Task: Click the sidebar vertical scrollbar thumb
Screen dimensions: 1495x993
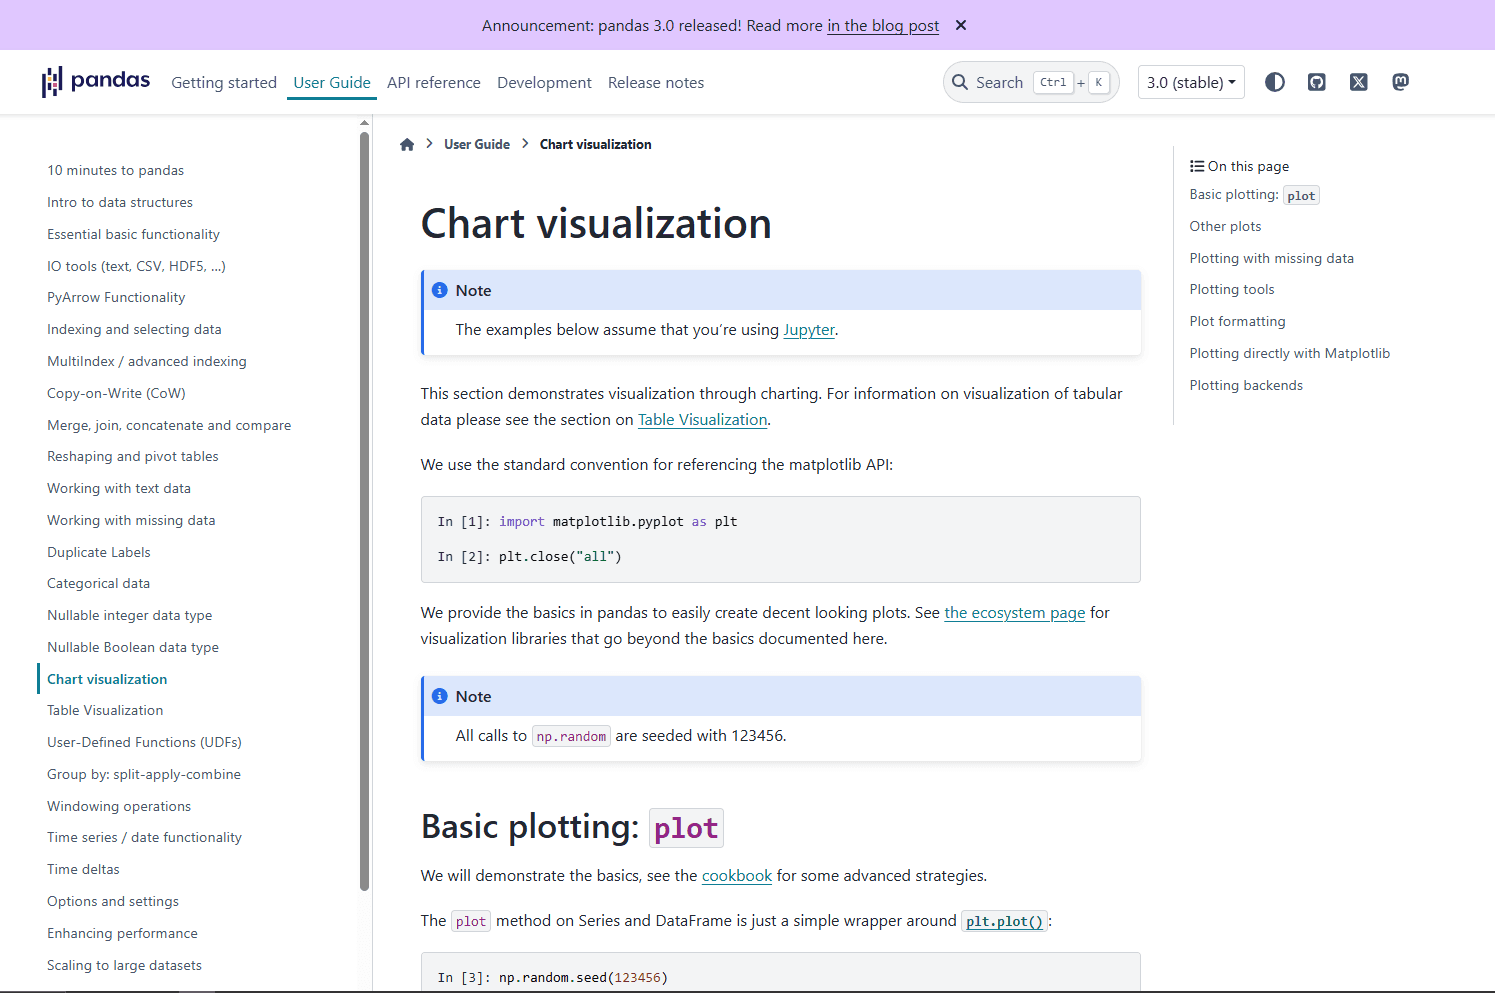Action: (364, 510)
